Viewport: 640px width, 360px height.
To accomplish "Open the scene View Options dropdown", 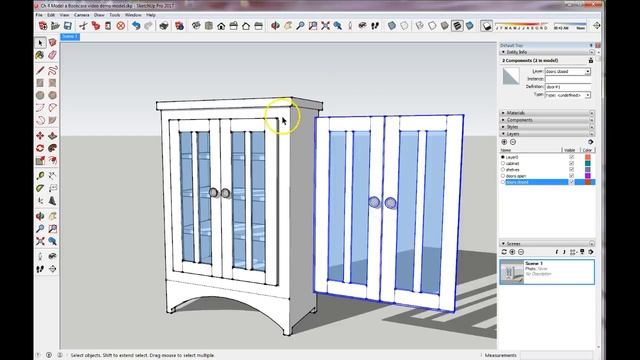I will [573, 252].
